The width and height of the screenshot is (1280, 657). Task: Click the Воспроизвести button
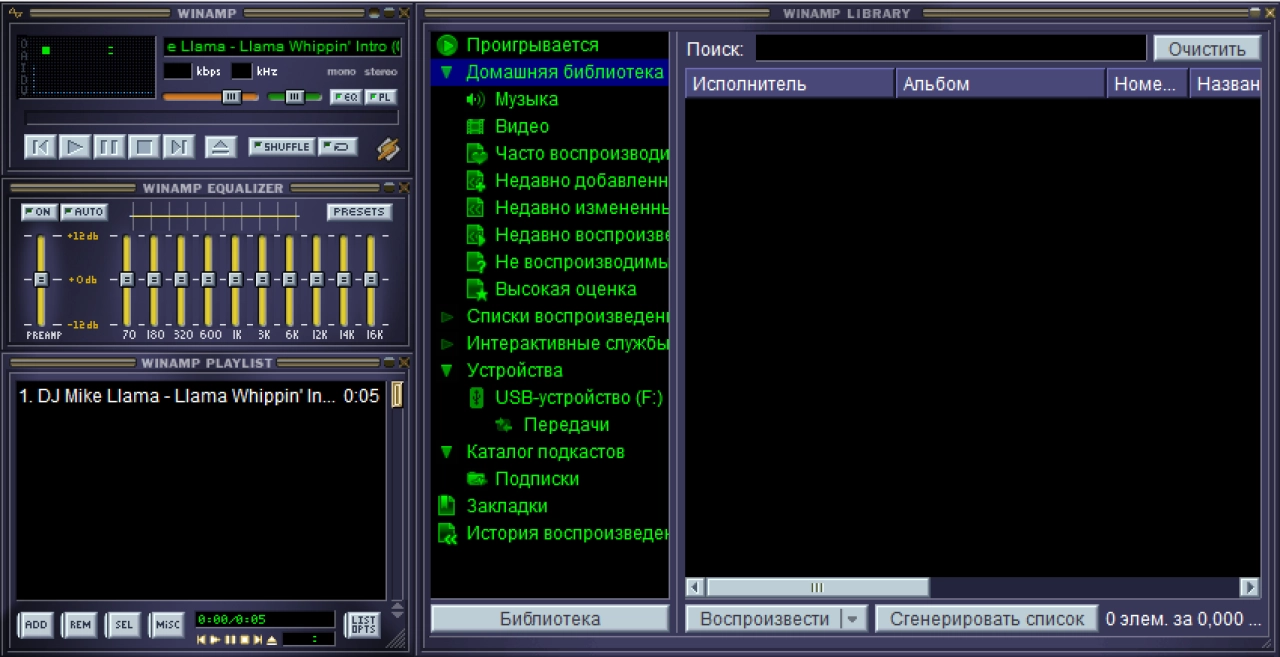764,619
